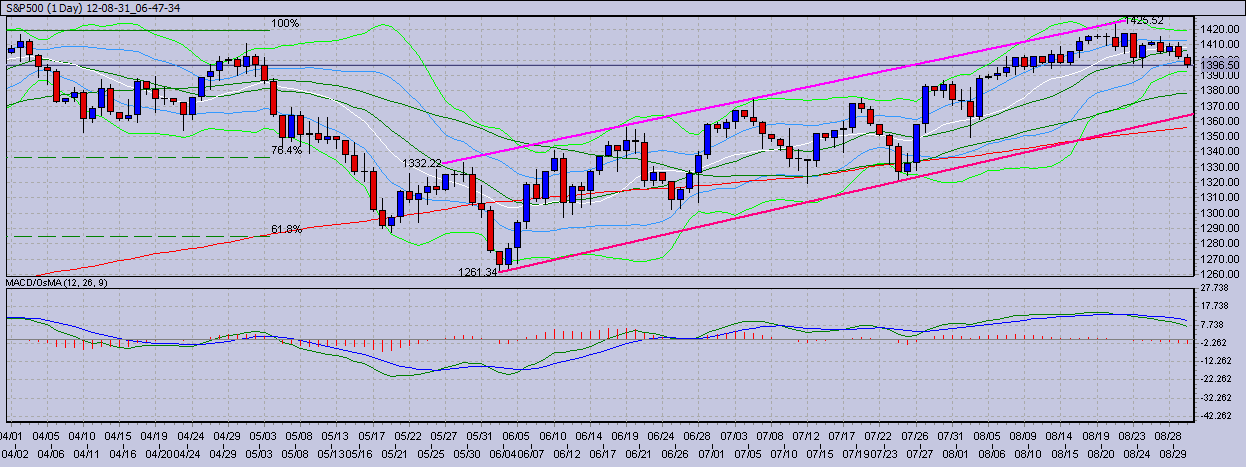This screenshot has height=467, width=1246.
Task: Click the 08/05 date label
Action: tap(986, 437)
